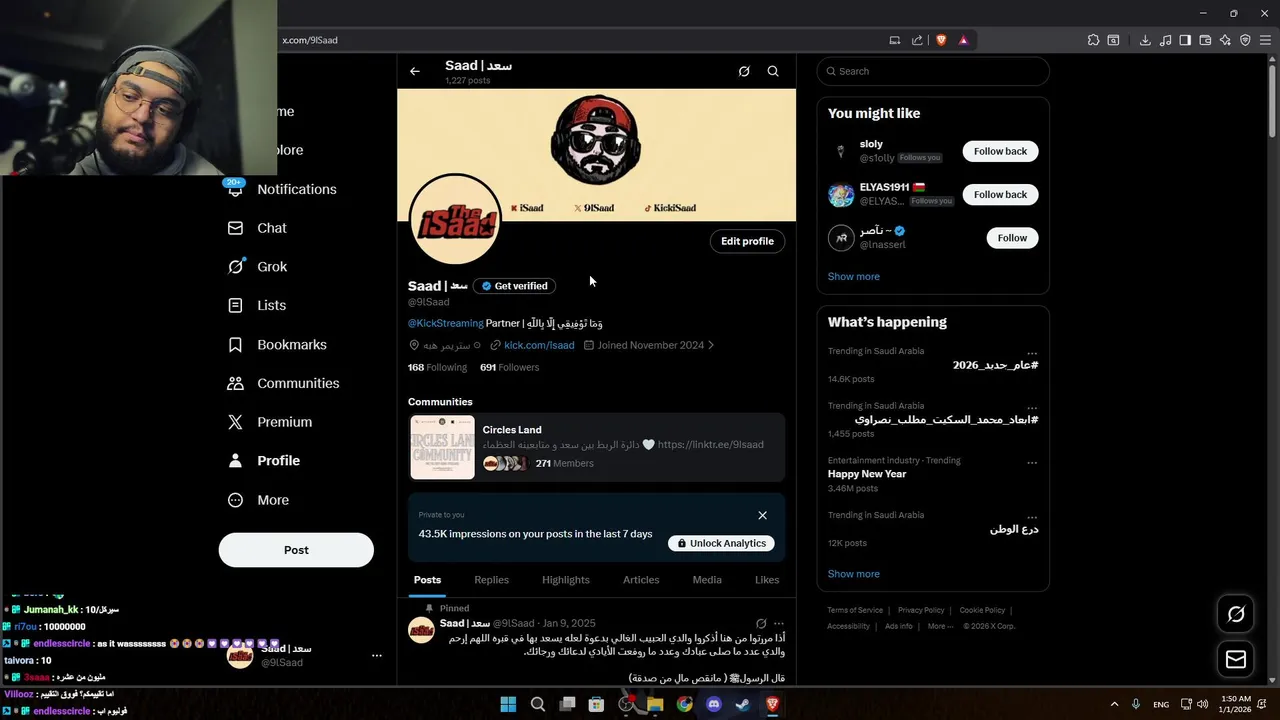The height and width of the screenshot is (720, 1280).
Task: Open account menu dots beside @9lSaad
Action: click(377, 655)
